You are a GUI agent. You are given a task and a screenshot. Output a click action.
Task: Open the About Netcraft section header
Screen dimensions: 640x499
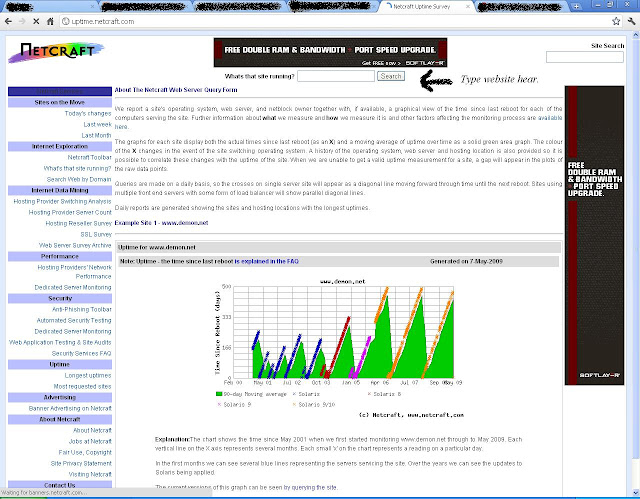[x=60, y=420]
